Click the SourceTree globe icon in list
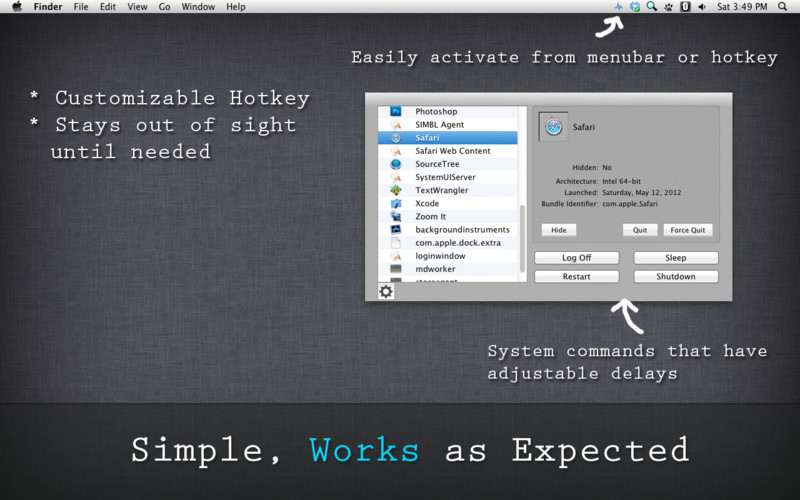Screen dimensions: 800x500 click(x=395, y=164)
